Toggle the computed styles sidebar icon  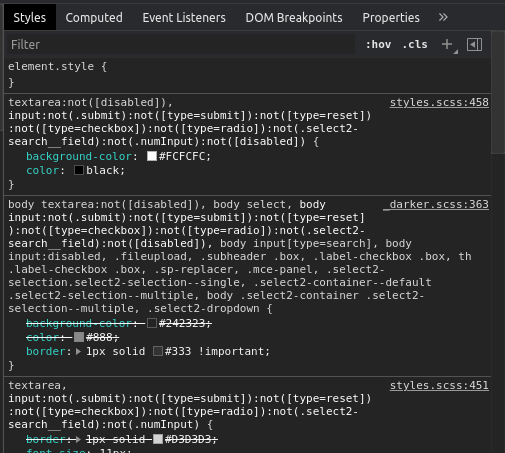click(474, 44)
